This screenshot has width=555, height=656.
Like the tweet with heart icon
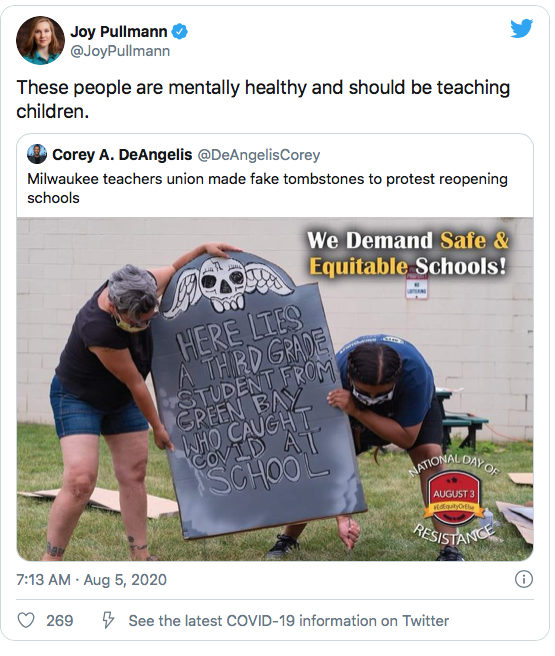(26, 620)
